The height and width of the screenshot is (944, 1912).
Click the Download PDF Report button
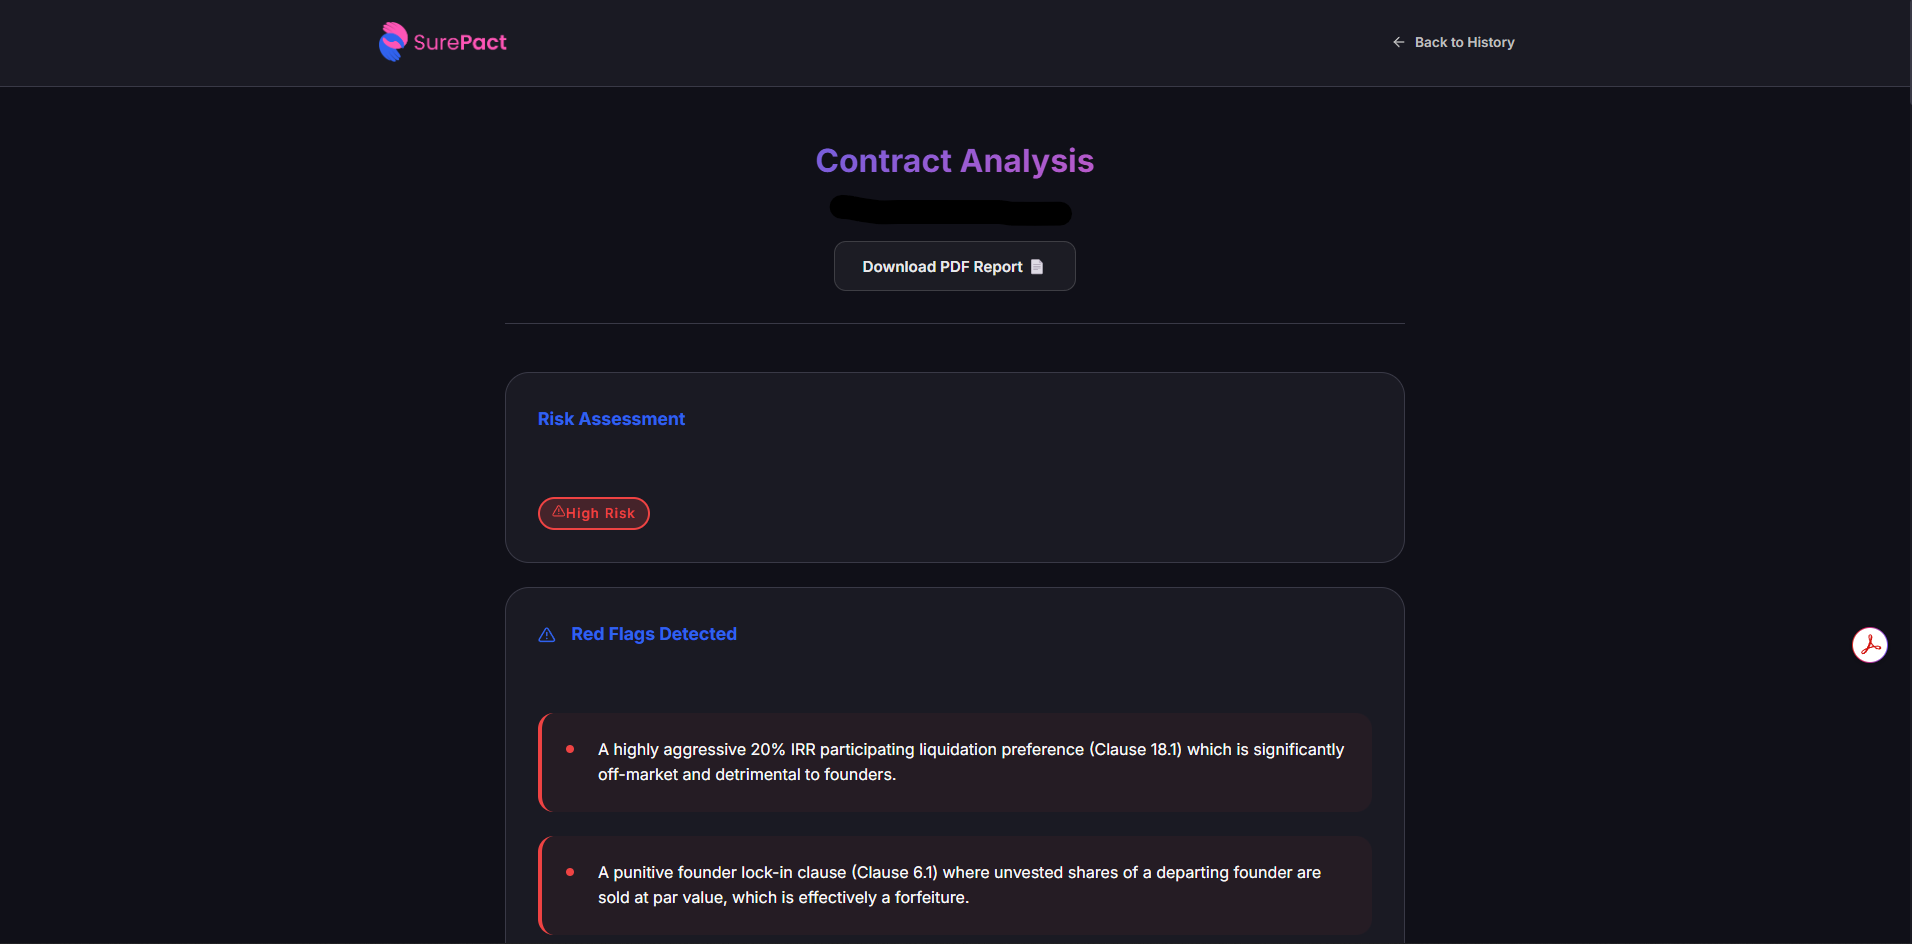(954, 266)
